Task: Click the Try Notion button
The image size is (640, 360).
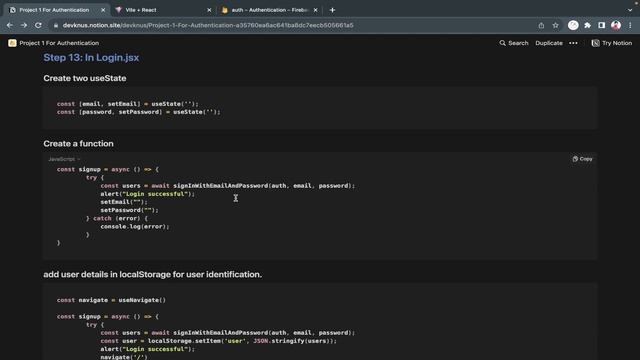Action: pos(611,43)
